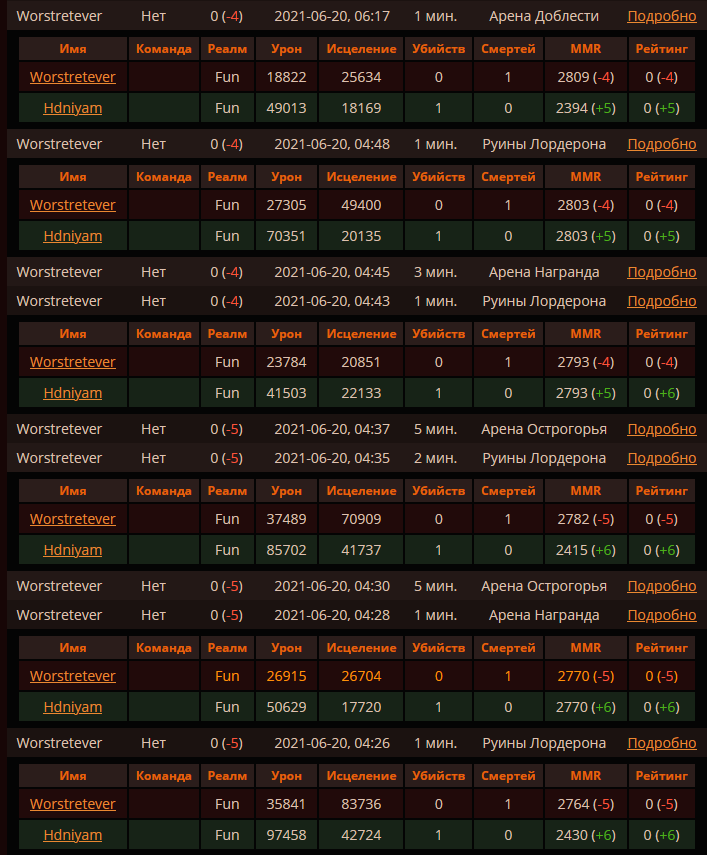Open Подробно for the 04:30 Арена Острогорья match
This screenshot has height=855, width=707.
click(x=661, y=586)
